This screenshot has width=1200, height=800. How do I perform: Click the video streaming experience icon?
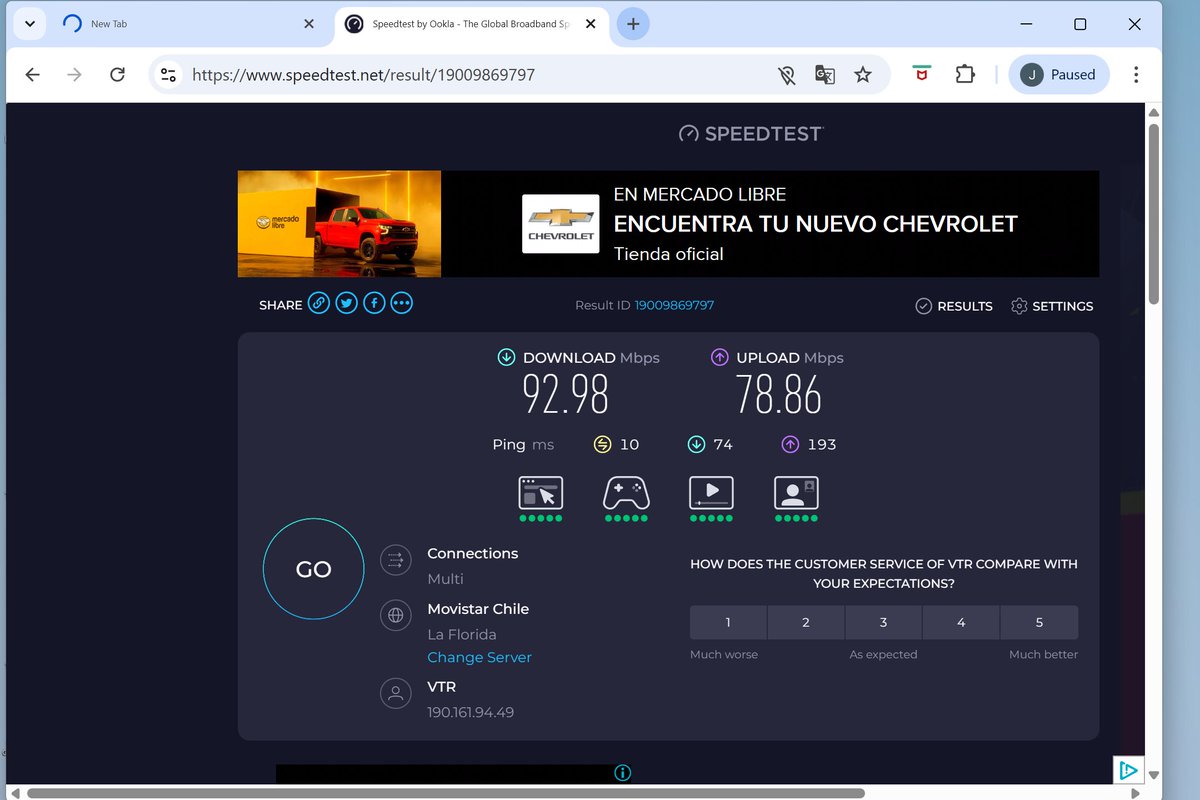click(711, 493)
